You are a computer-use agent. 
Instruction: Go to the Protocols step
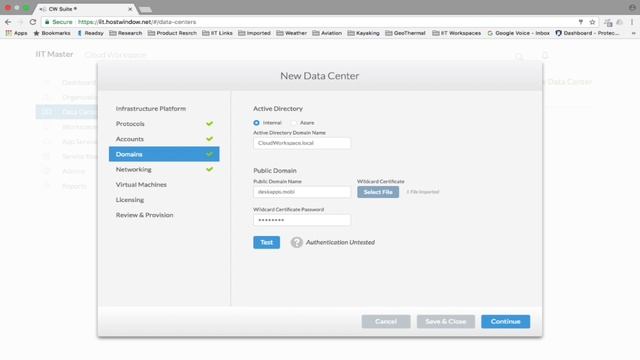tap(164, 124)
